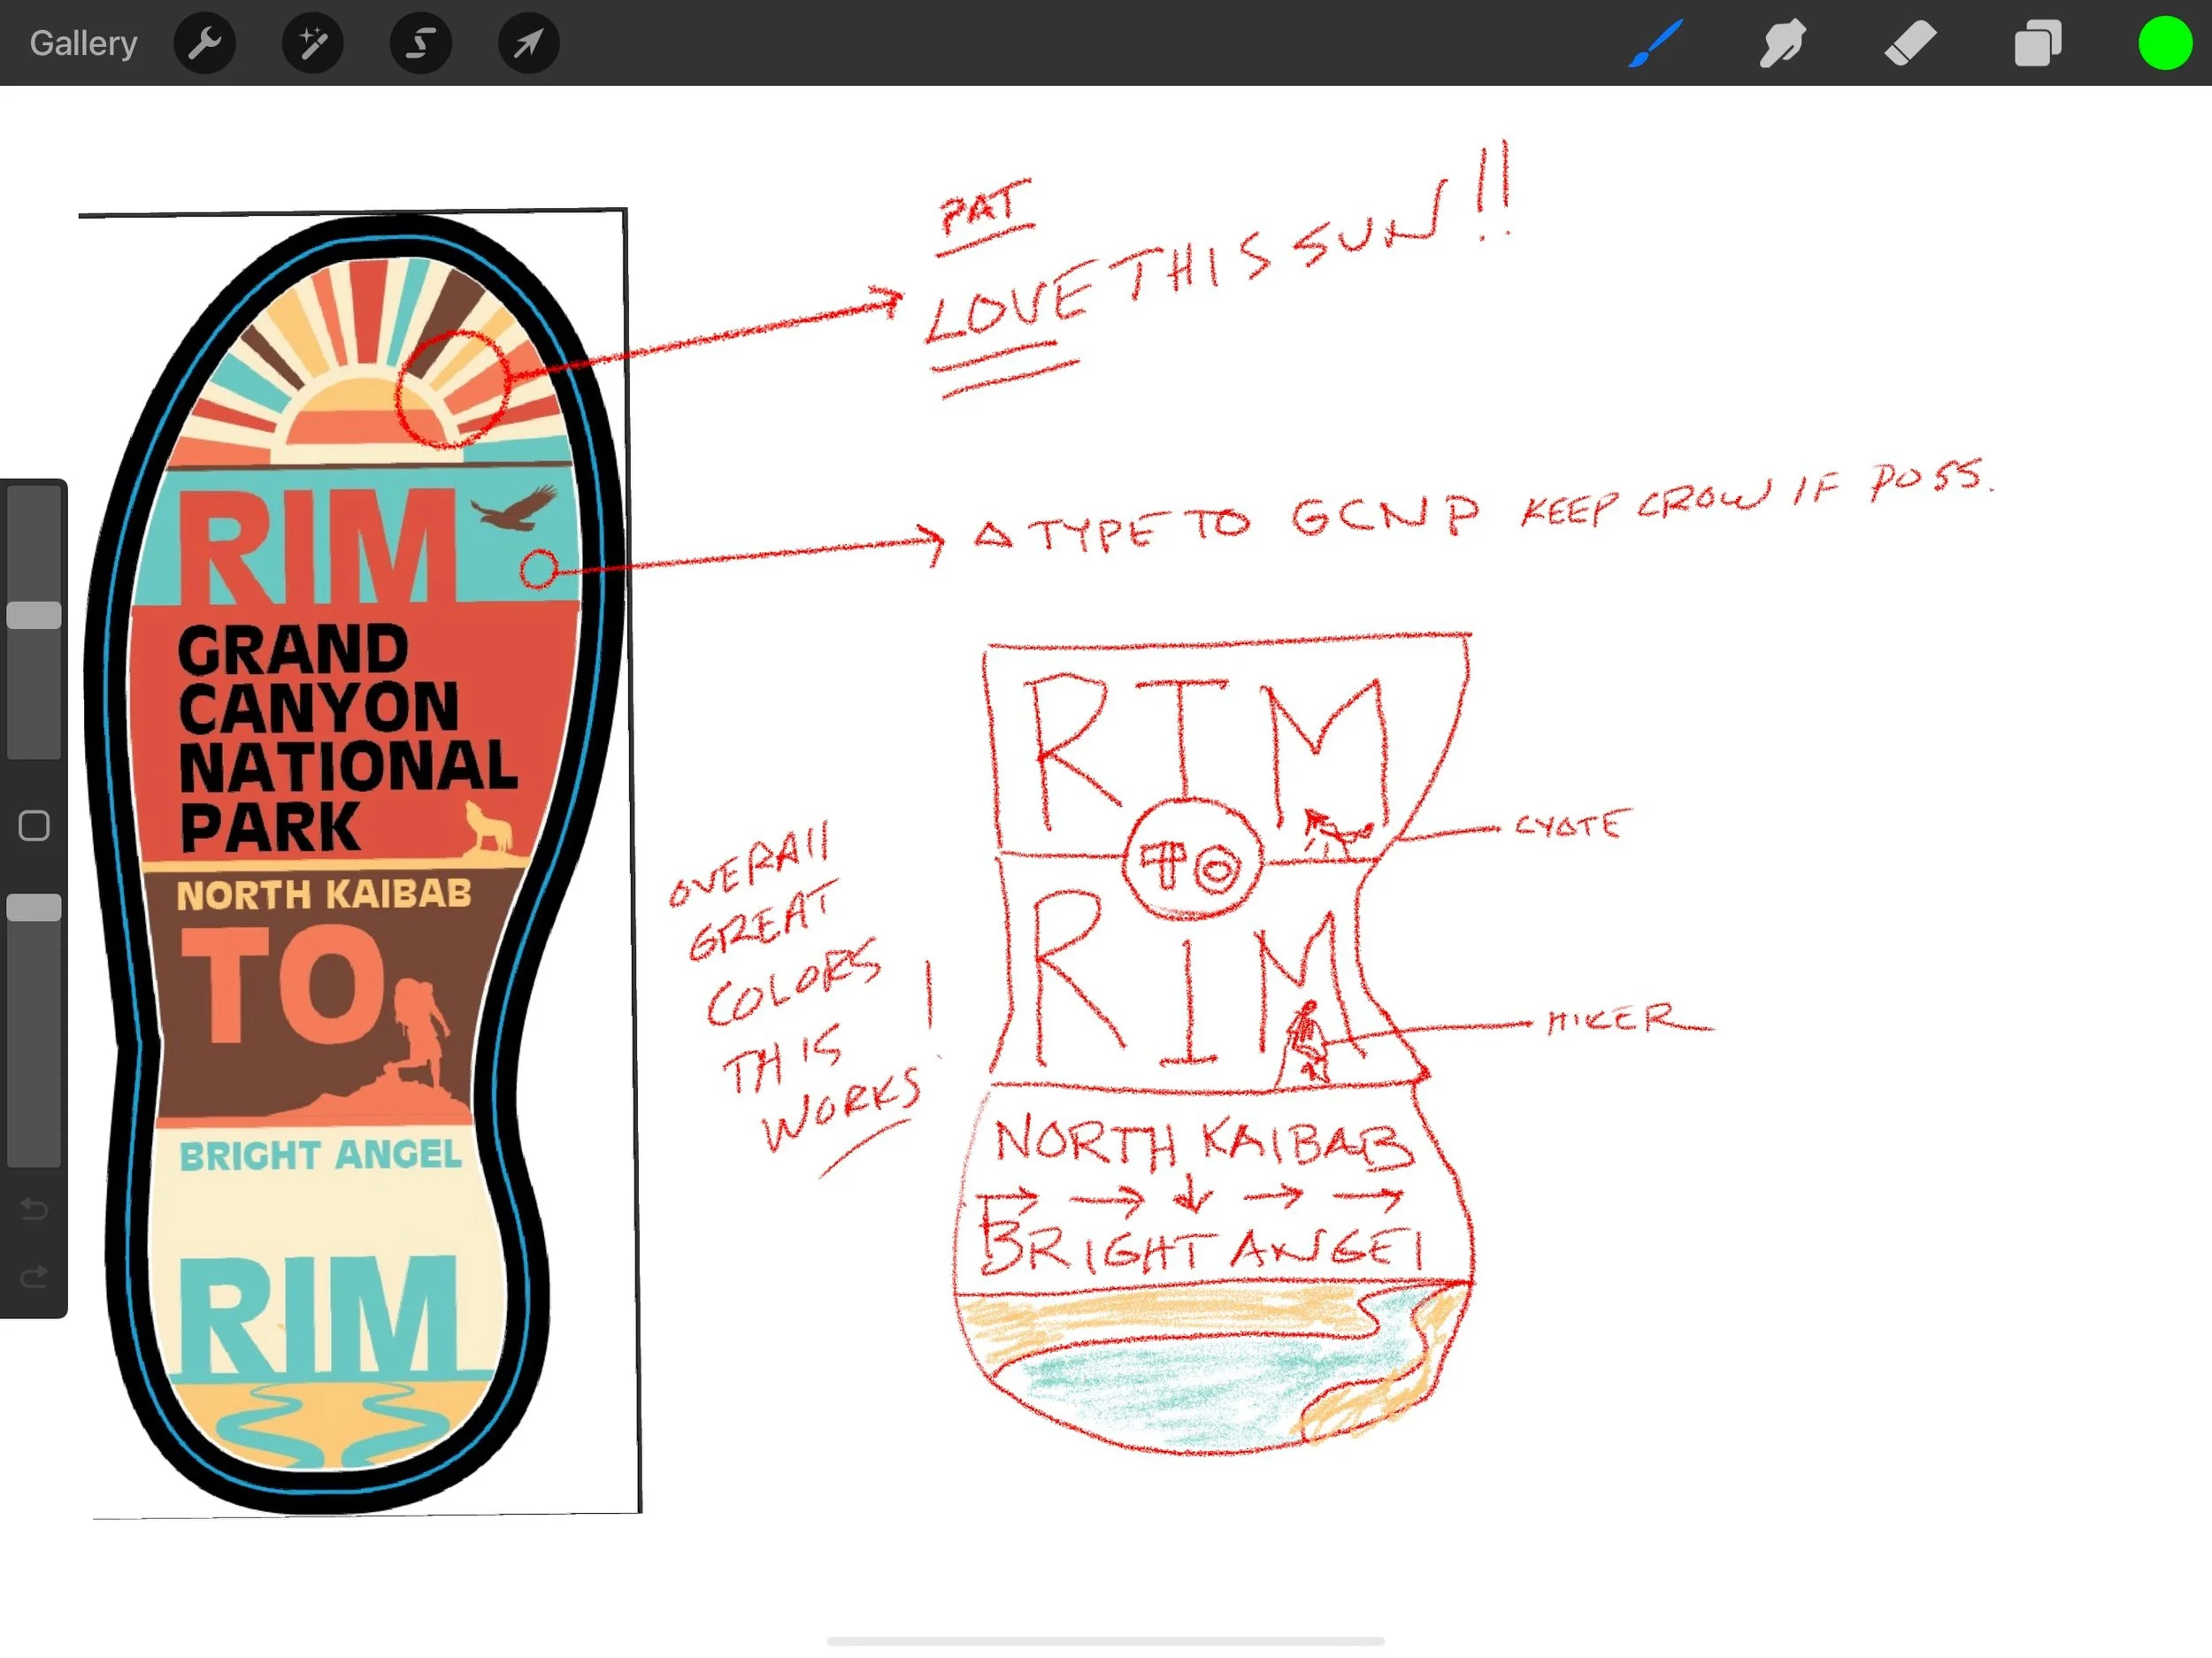Activate the Selection tool
This screenshot has width=2212, height=1658.
tap(421, 43)
